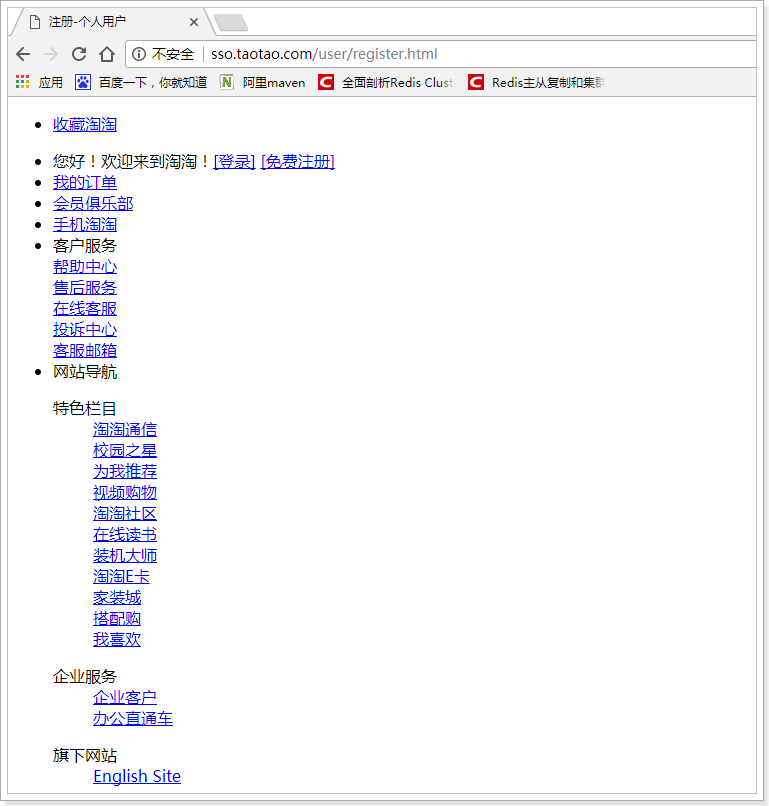
Task: Open 我喜欢 link
Action: tap(117, 639)
